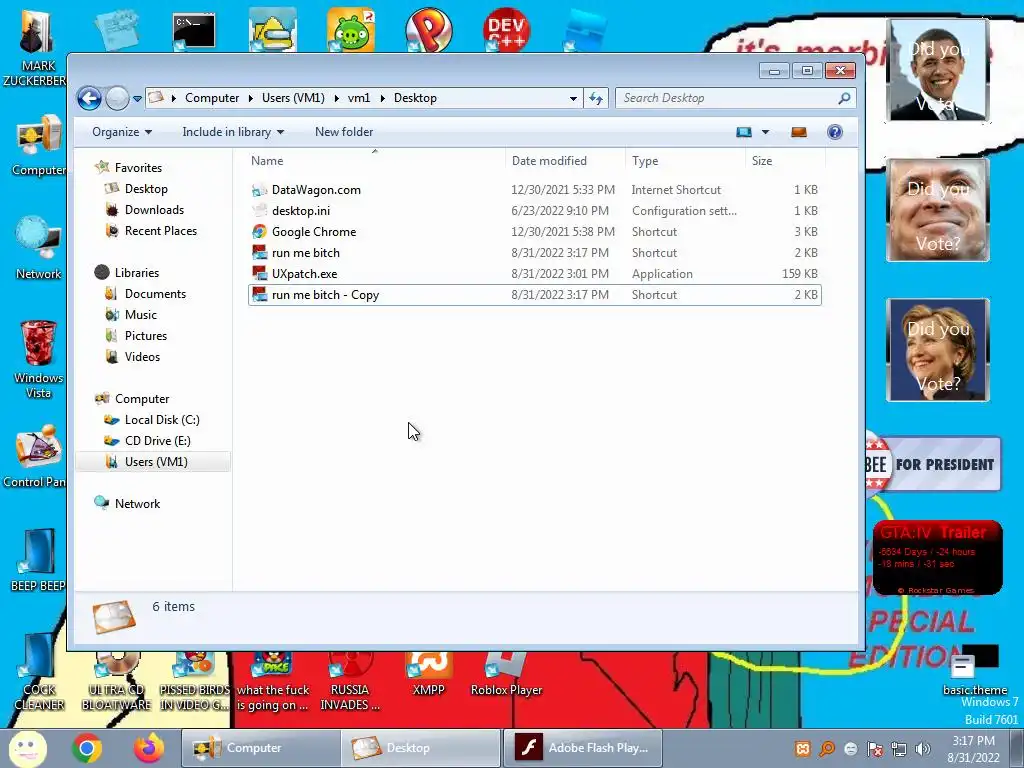Open the More view options arrow
1024x768 pixels.
[x=765, y=132]
